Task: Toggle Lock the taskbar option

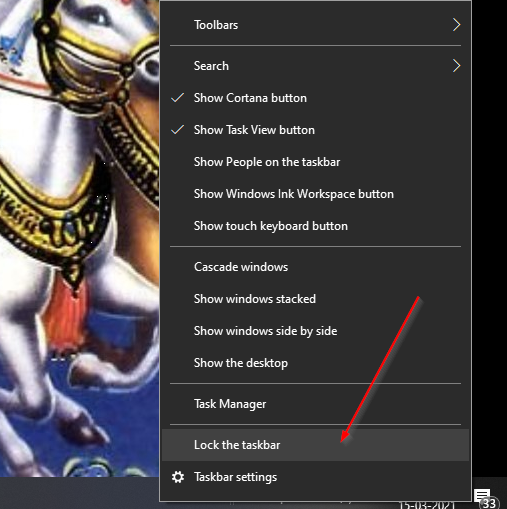Action: pyautogui.click(x=315, y=445)
